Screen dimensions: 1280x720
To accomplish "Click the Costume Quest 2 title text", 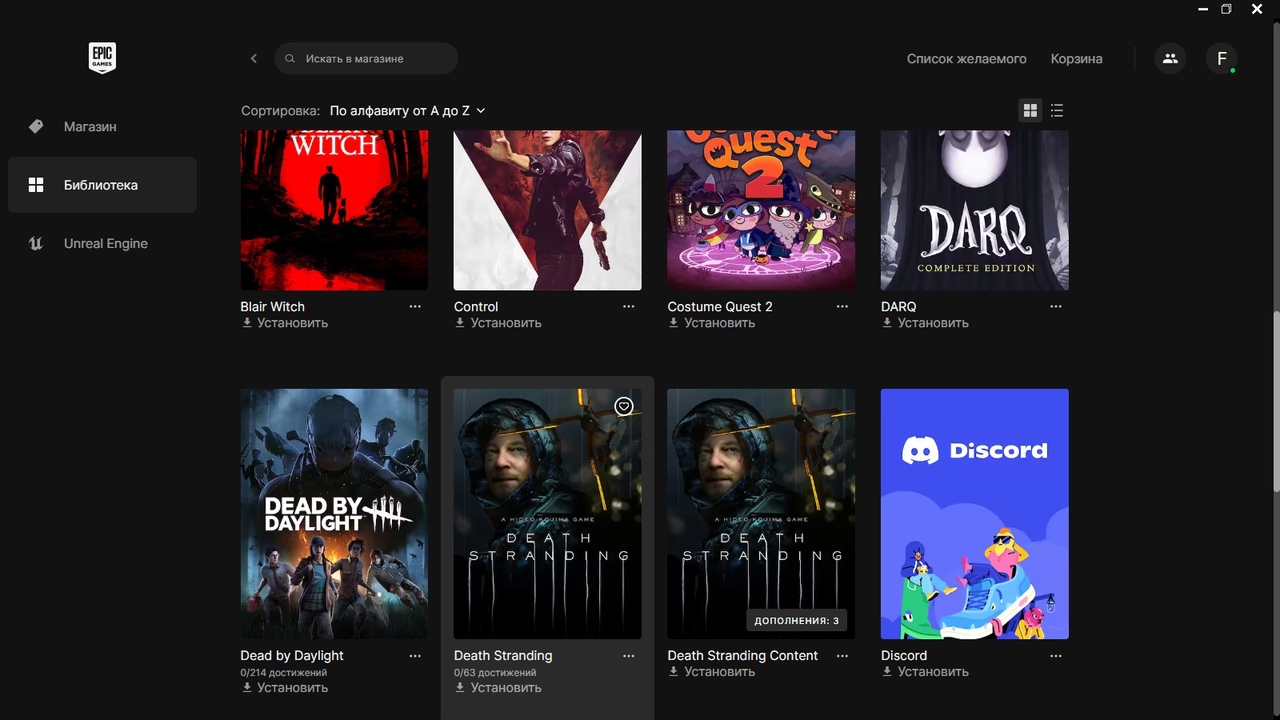I will click(x=720, y=307).
